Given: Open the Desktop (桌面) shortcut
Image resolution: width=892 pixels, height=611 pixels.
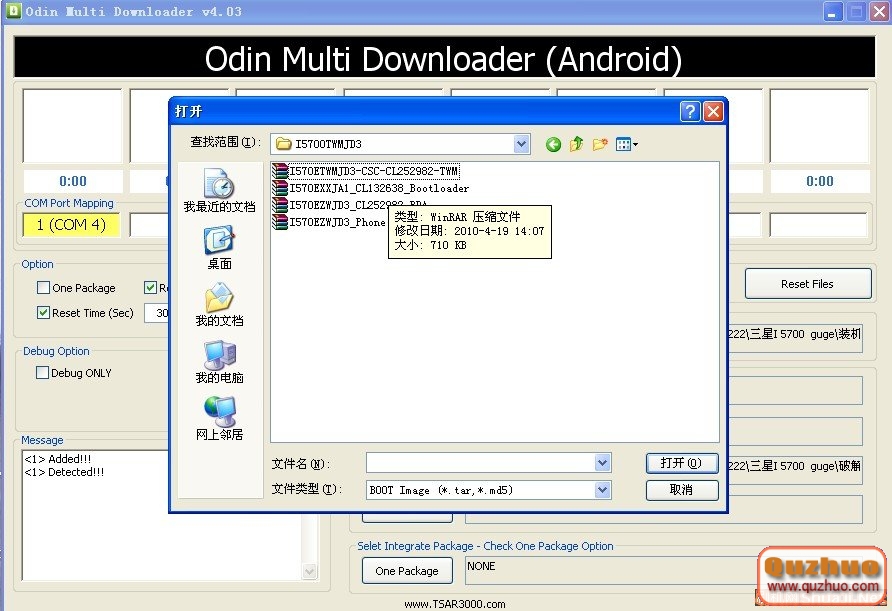Looking at the screenshot, I should 220,248.
